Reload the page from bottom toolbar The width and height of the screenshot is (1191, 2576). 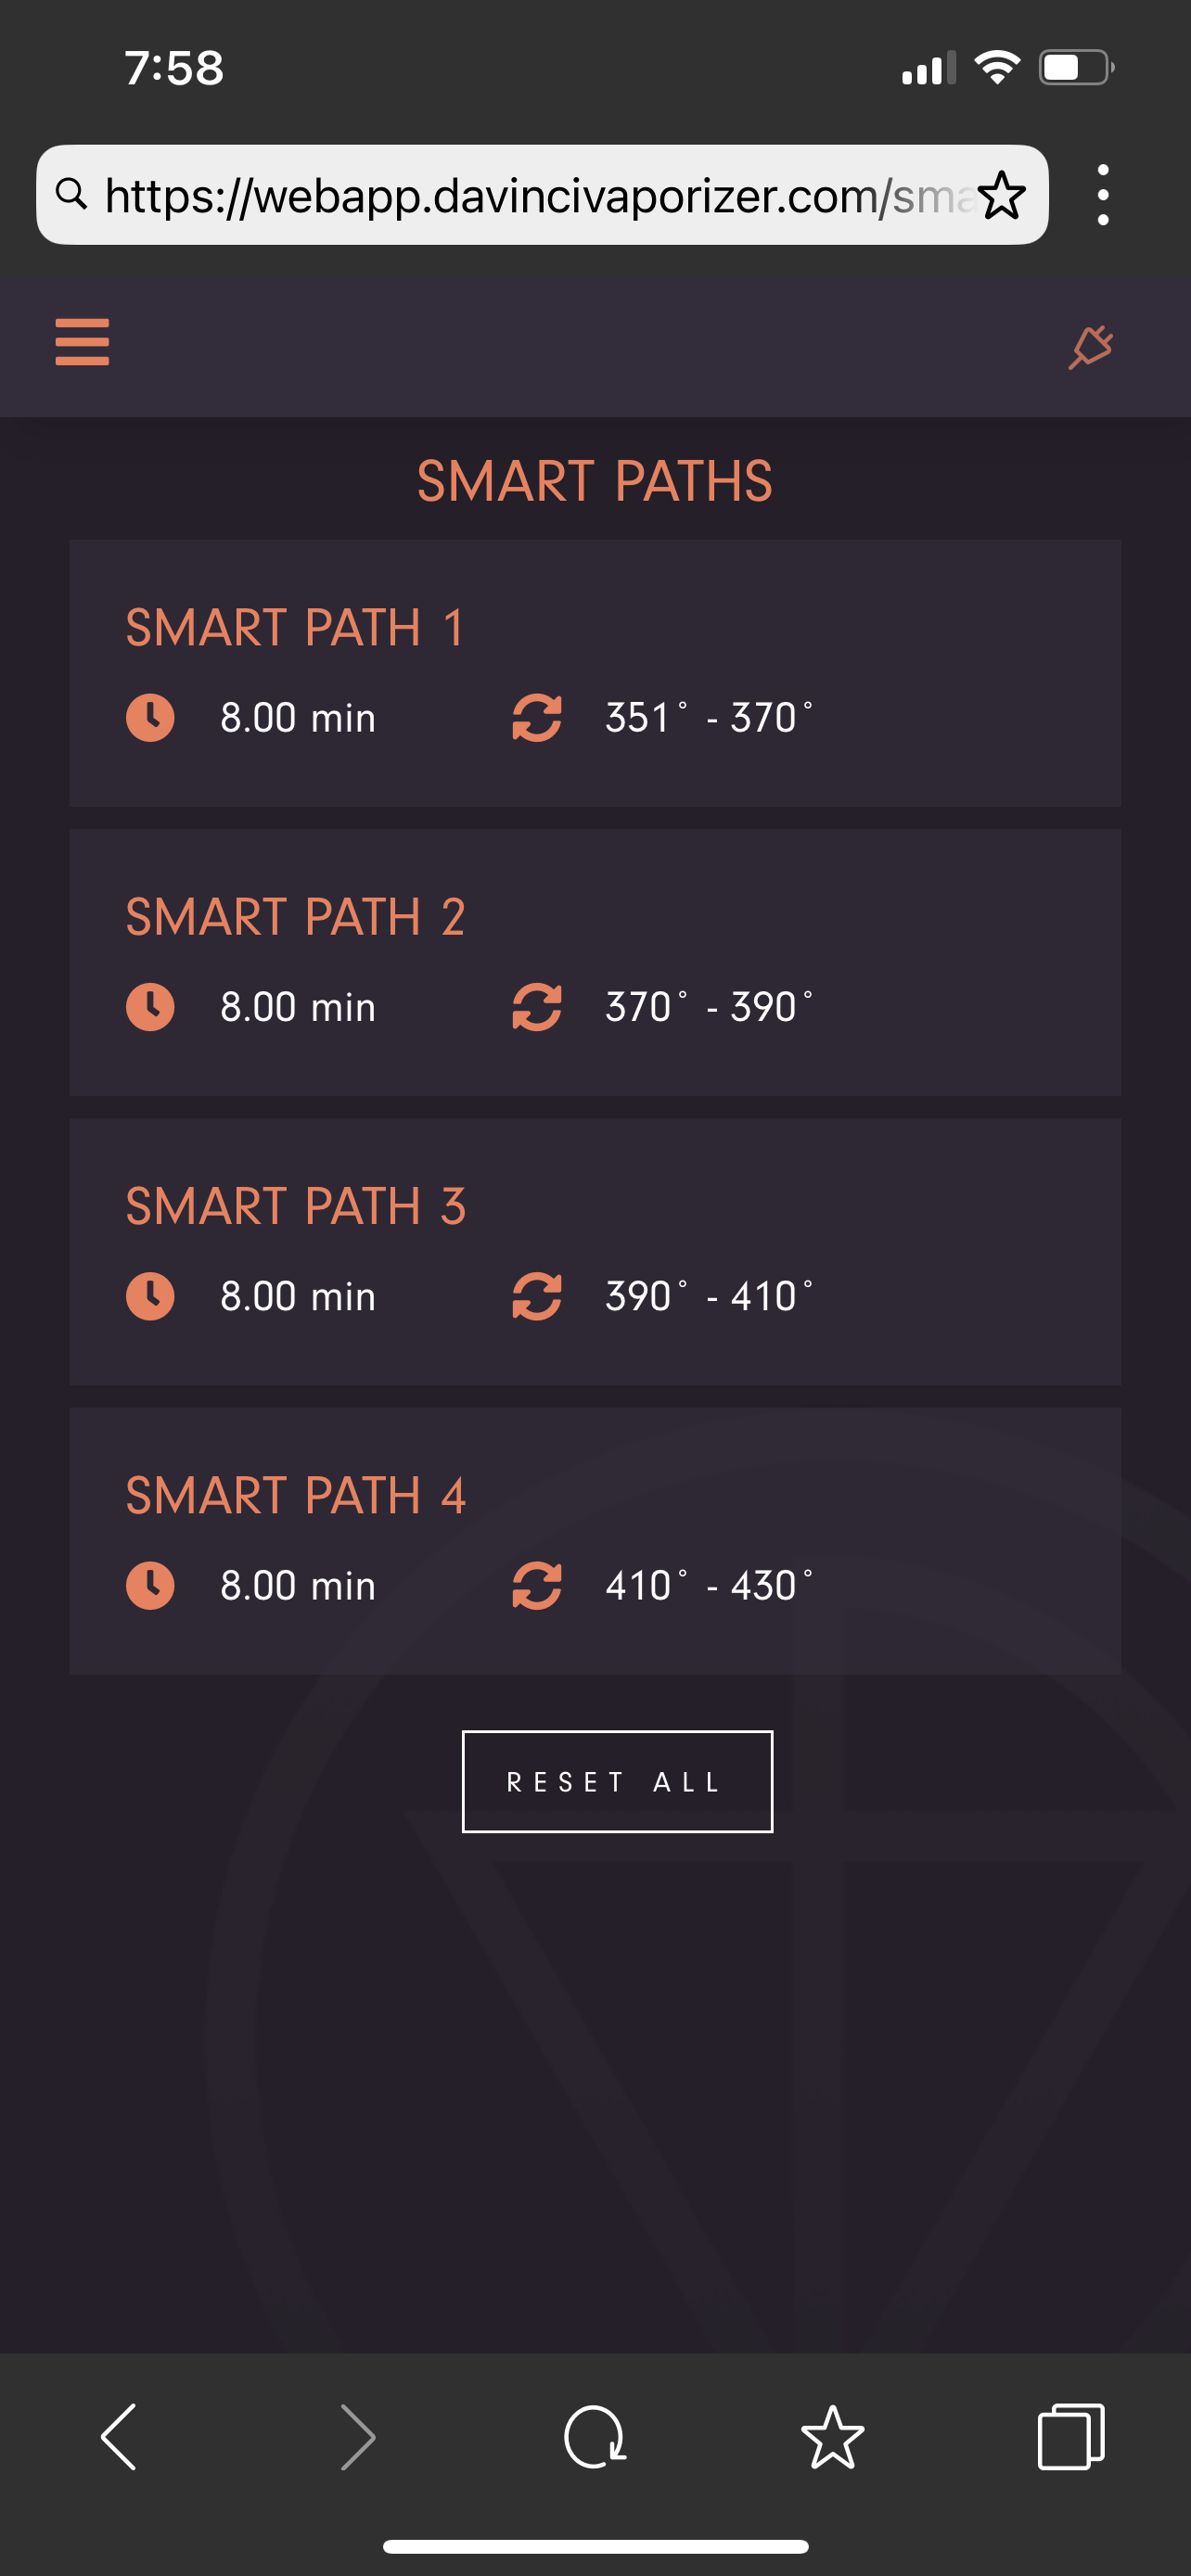595,2437
